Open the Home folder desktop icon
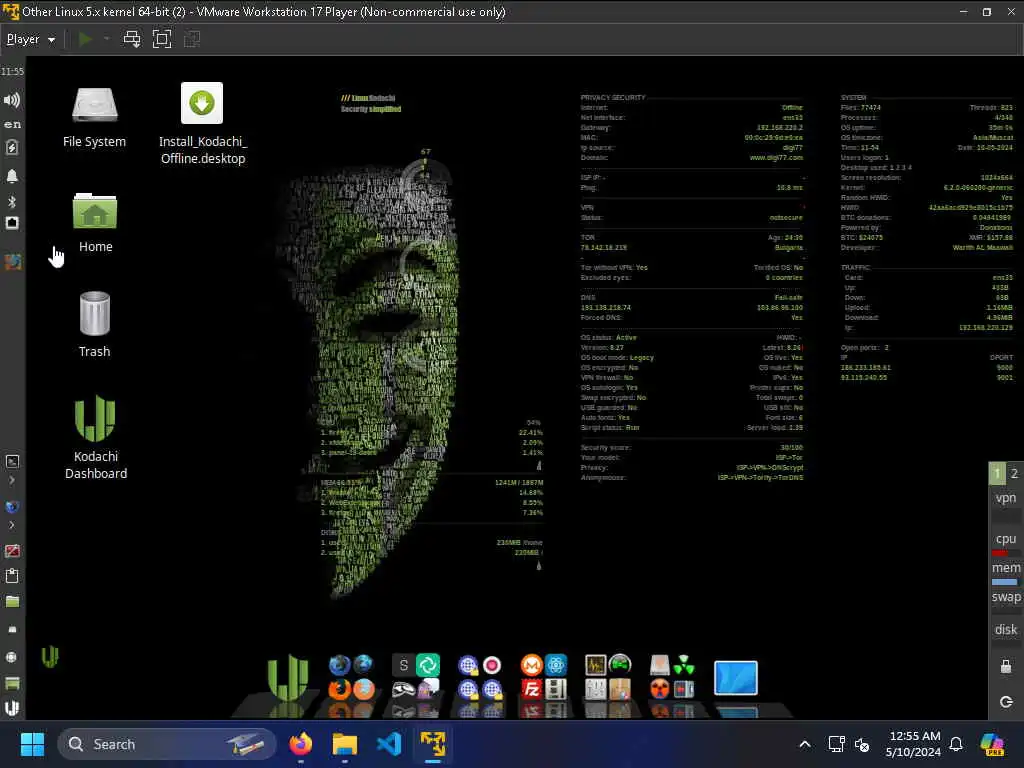This screenshot has height=768, width=1024. [95, 222]
